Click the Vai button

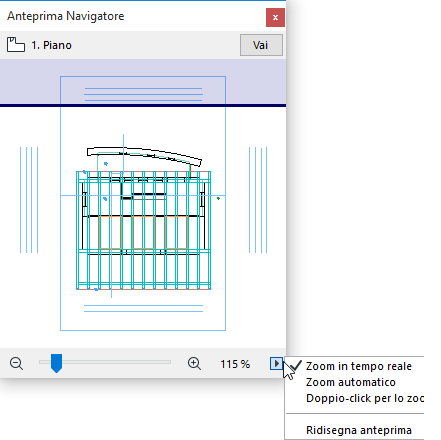click(261, 45)
